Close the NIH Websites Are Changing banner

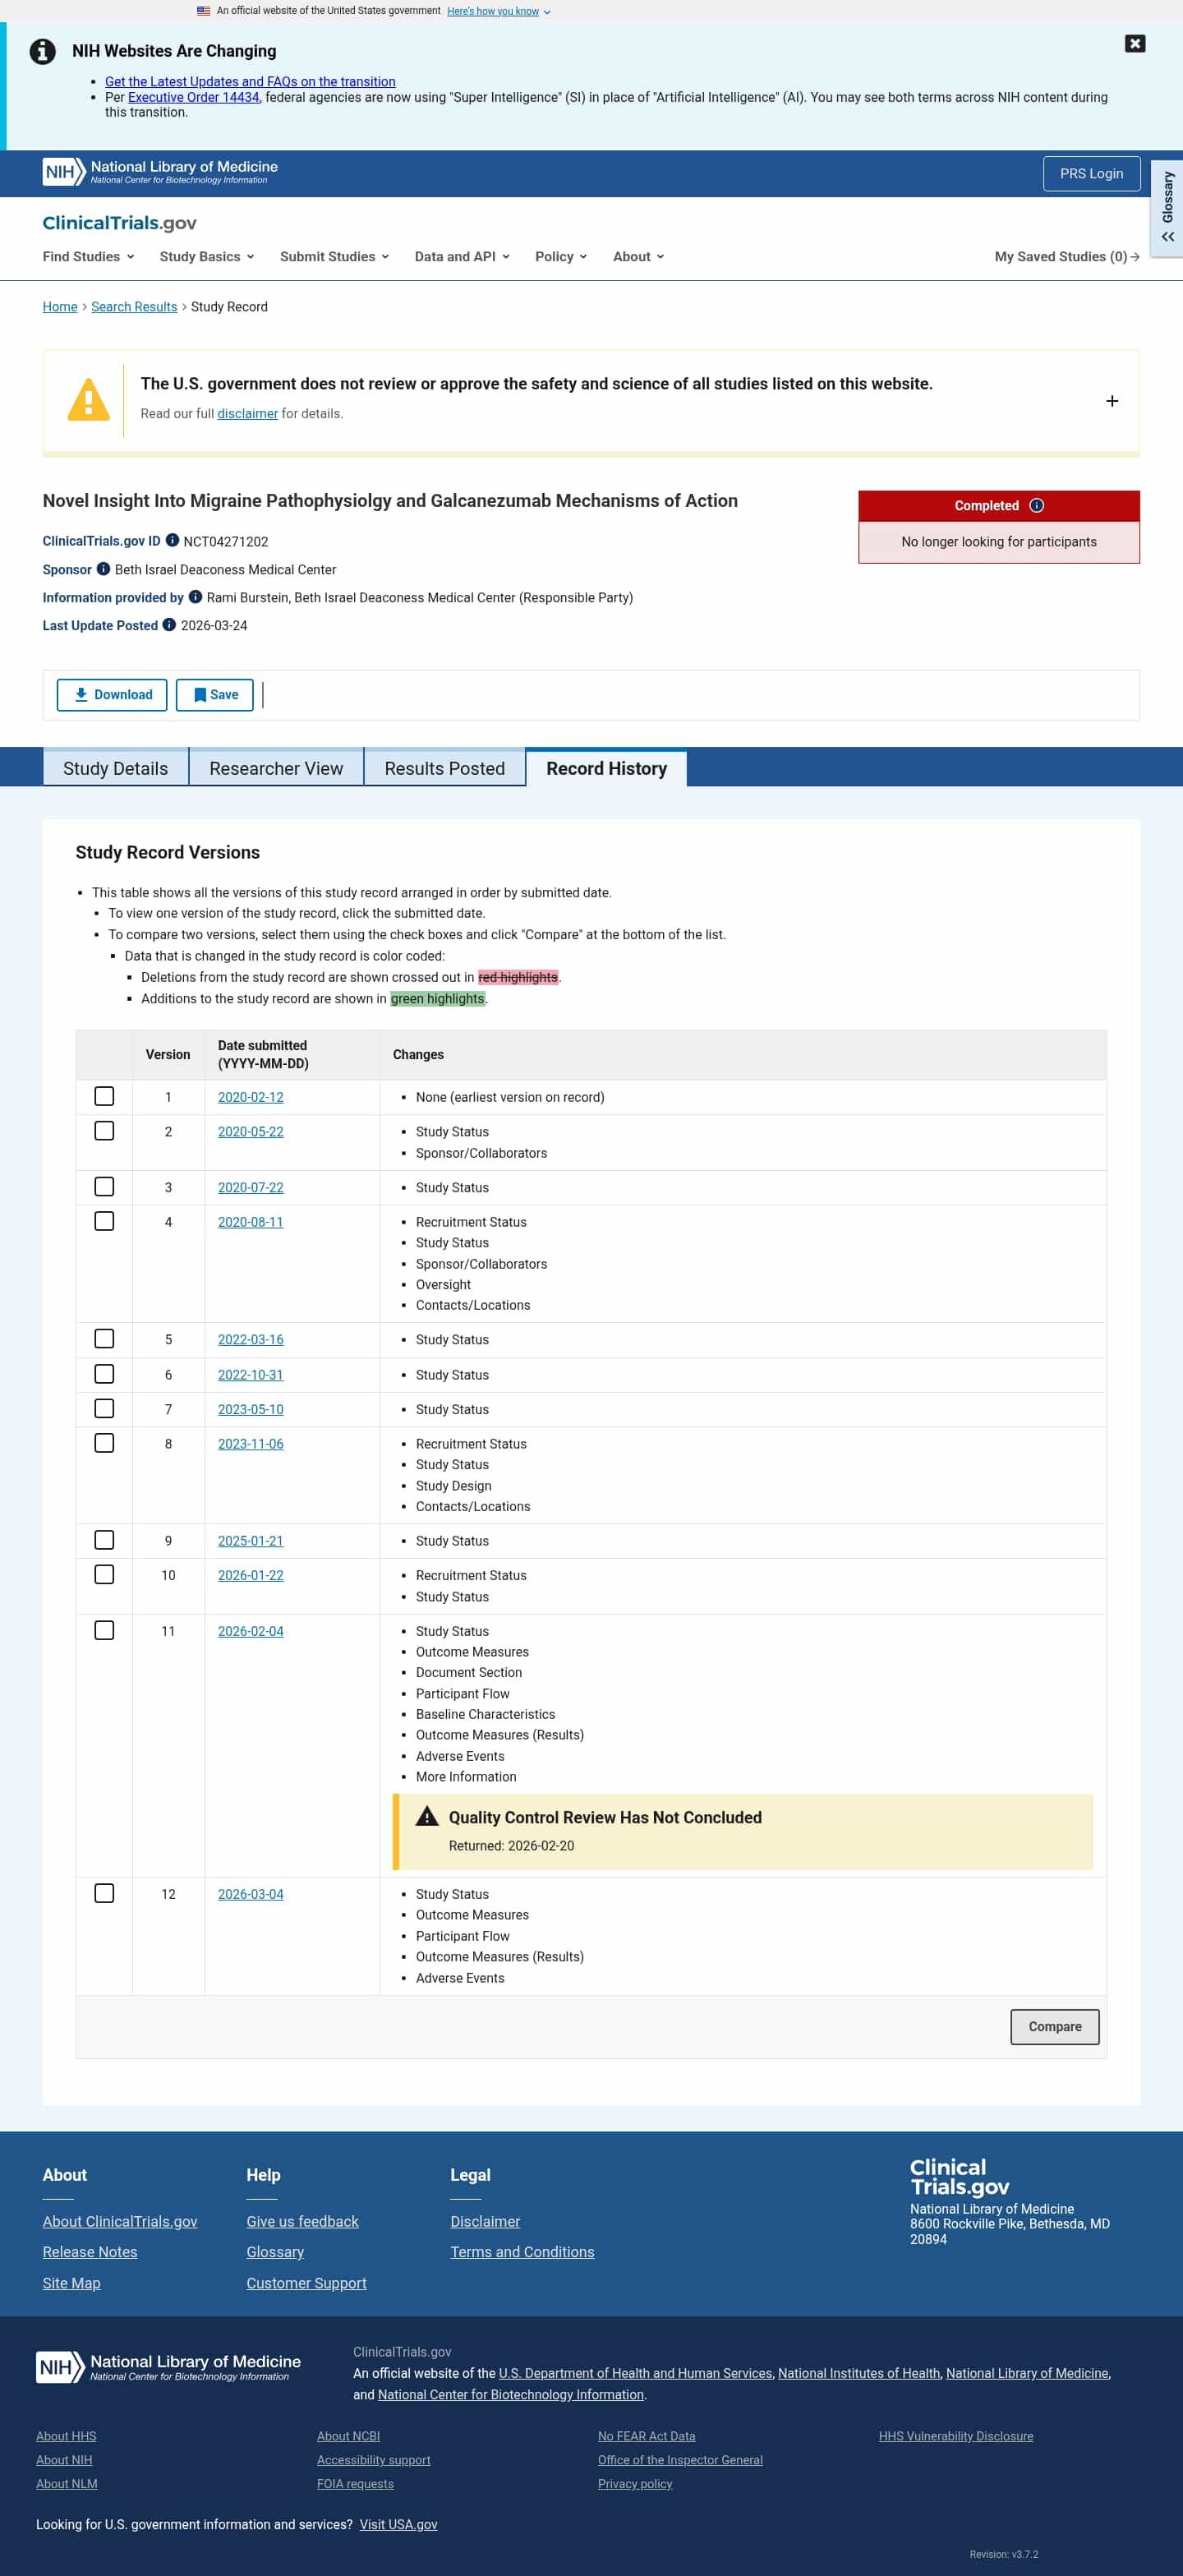pyautogui.click(x=1134, y=43)
